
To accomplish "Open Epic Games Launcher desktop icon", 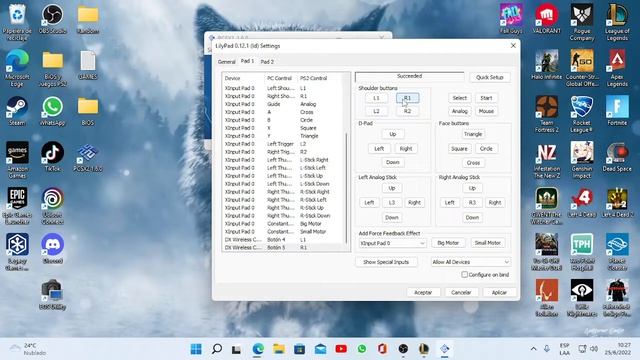I will [x=17, y=206].
